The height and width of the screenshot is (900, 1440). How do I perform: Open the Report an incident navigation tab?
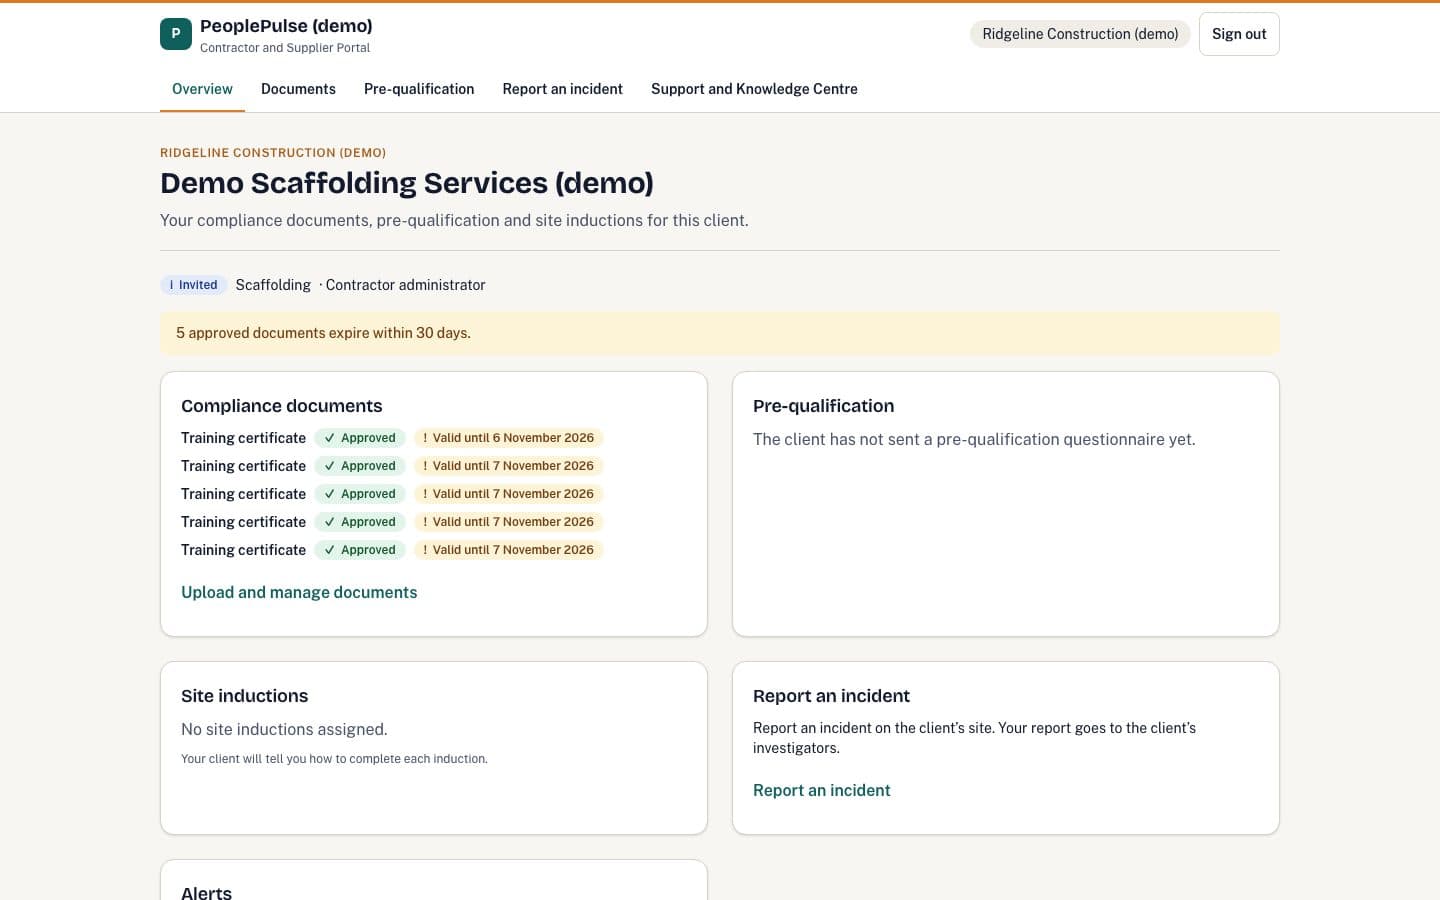click(x=563, y=89)
